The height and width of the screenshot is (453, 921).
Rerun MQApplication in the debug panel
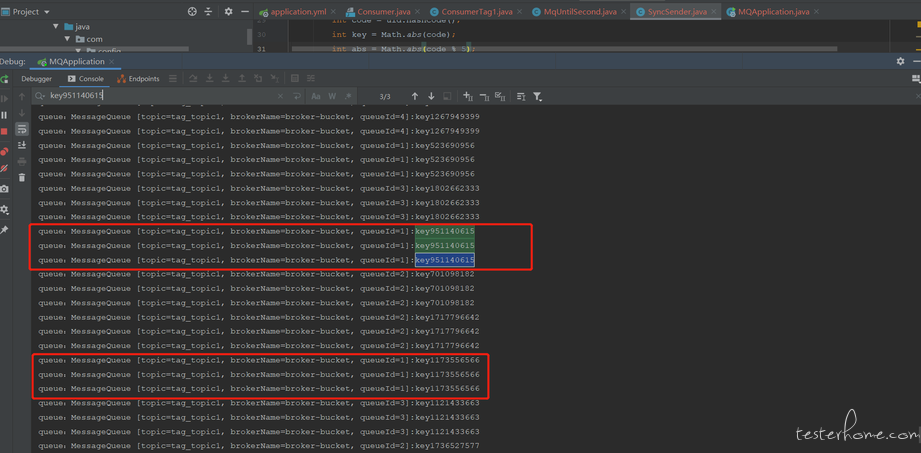tap(5, 79)
